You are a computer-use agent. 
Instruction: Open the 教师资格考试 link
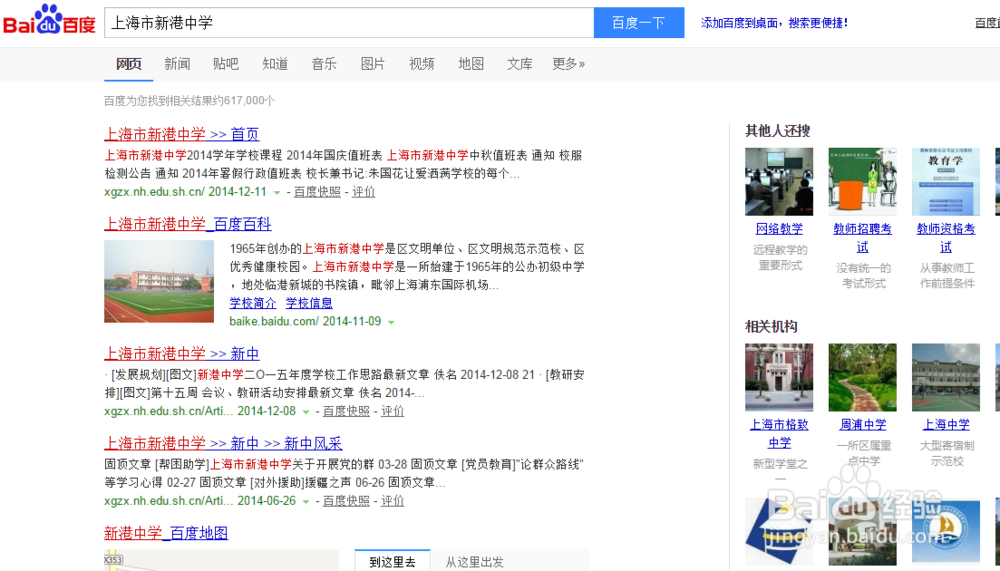[946, 237]
